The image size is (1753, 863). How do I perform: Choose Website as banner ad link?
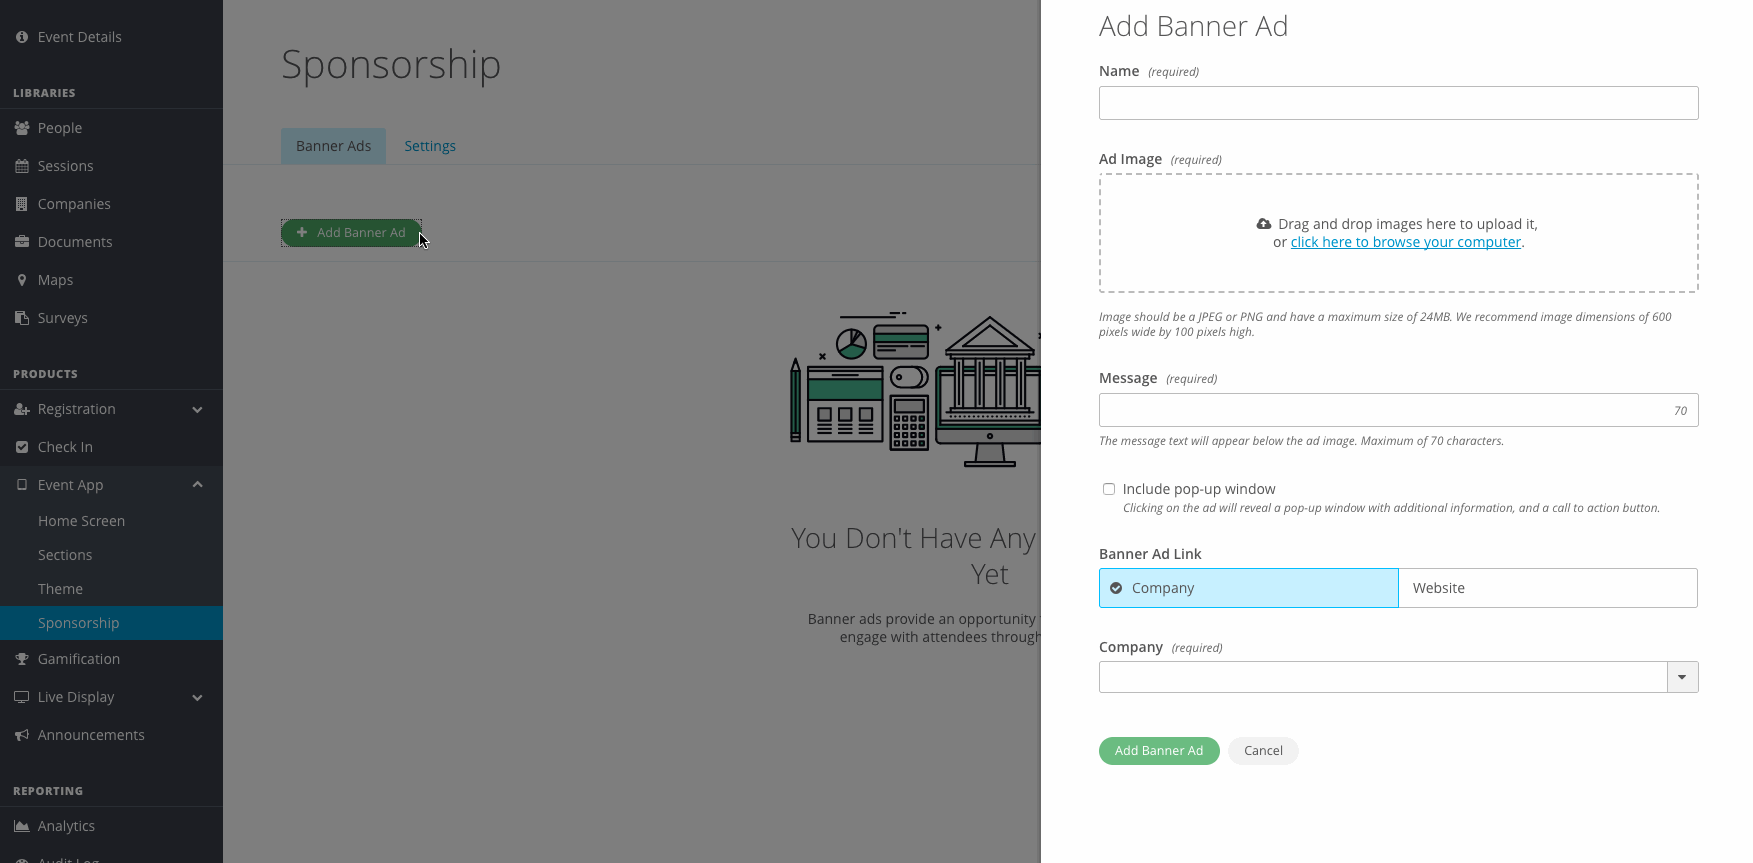(1548, 588)
